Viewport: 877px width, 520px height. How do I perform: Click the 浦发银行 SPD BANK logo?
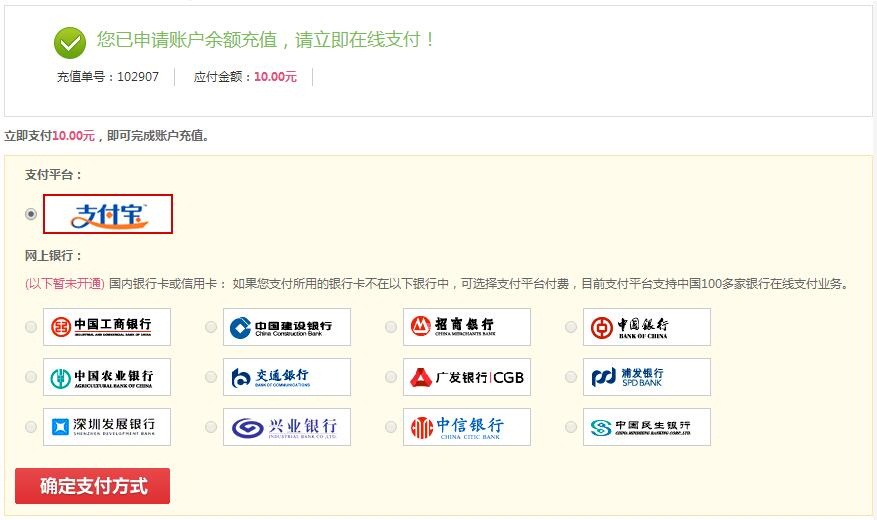[x=647, y=377]
